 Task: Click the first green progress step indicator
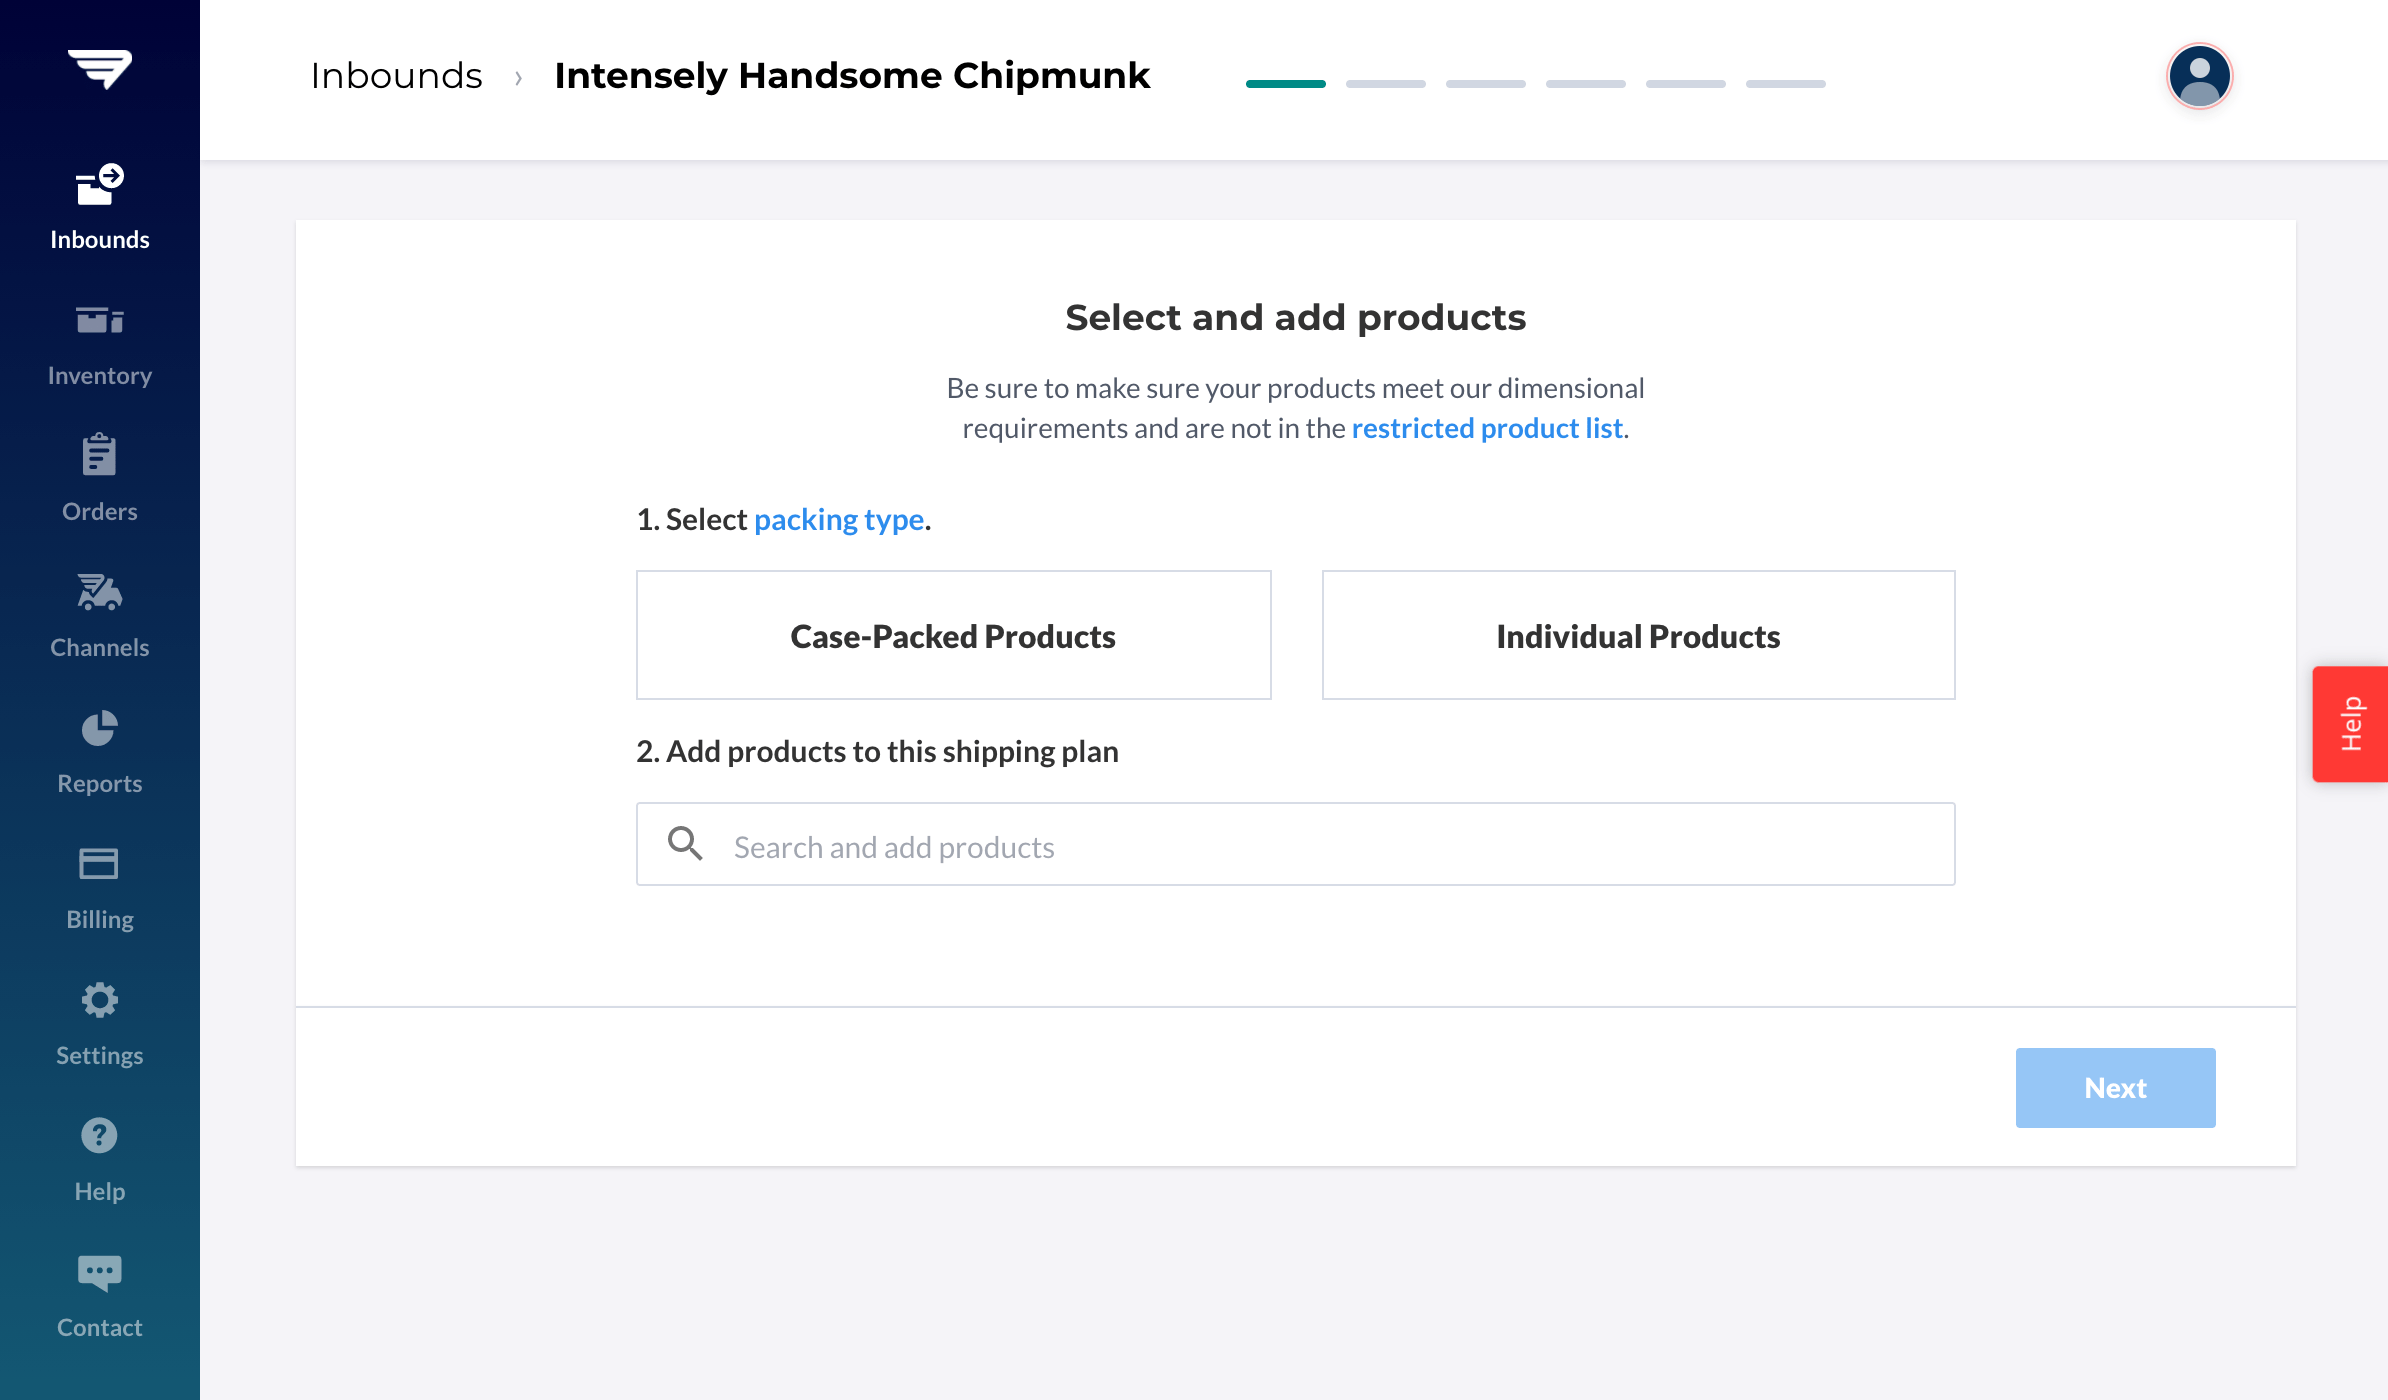tap(1286, 84)
